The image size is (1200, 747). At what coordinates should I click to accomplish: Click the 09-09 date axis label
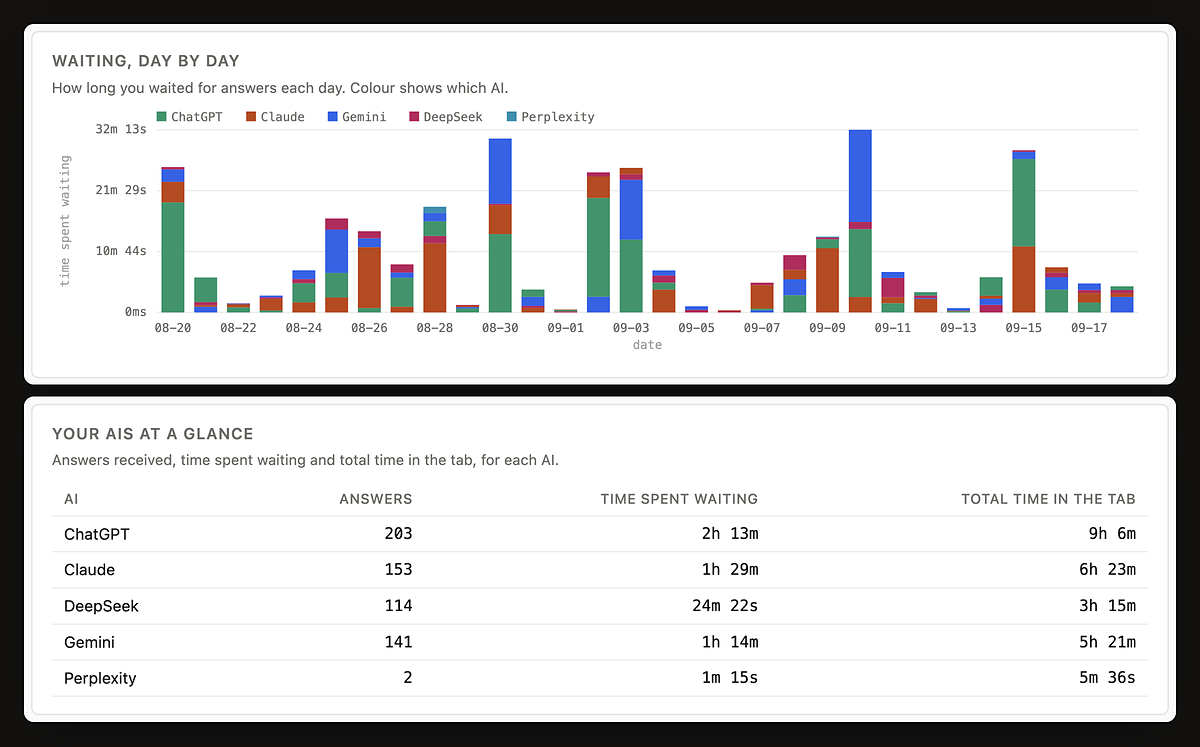827,327
